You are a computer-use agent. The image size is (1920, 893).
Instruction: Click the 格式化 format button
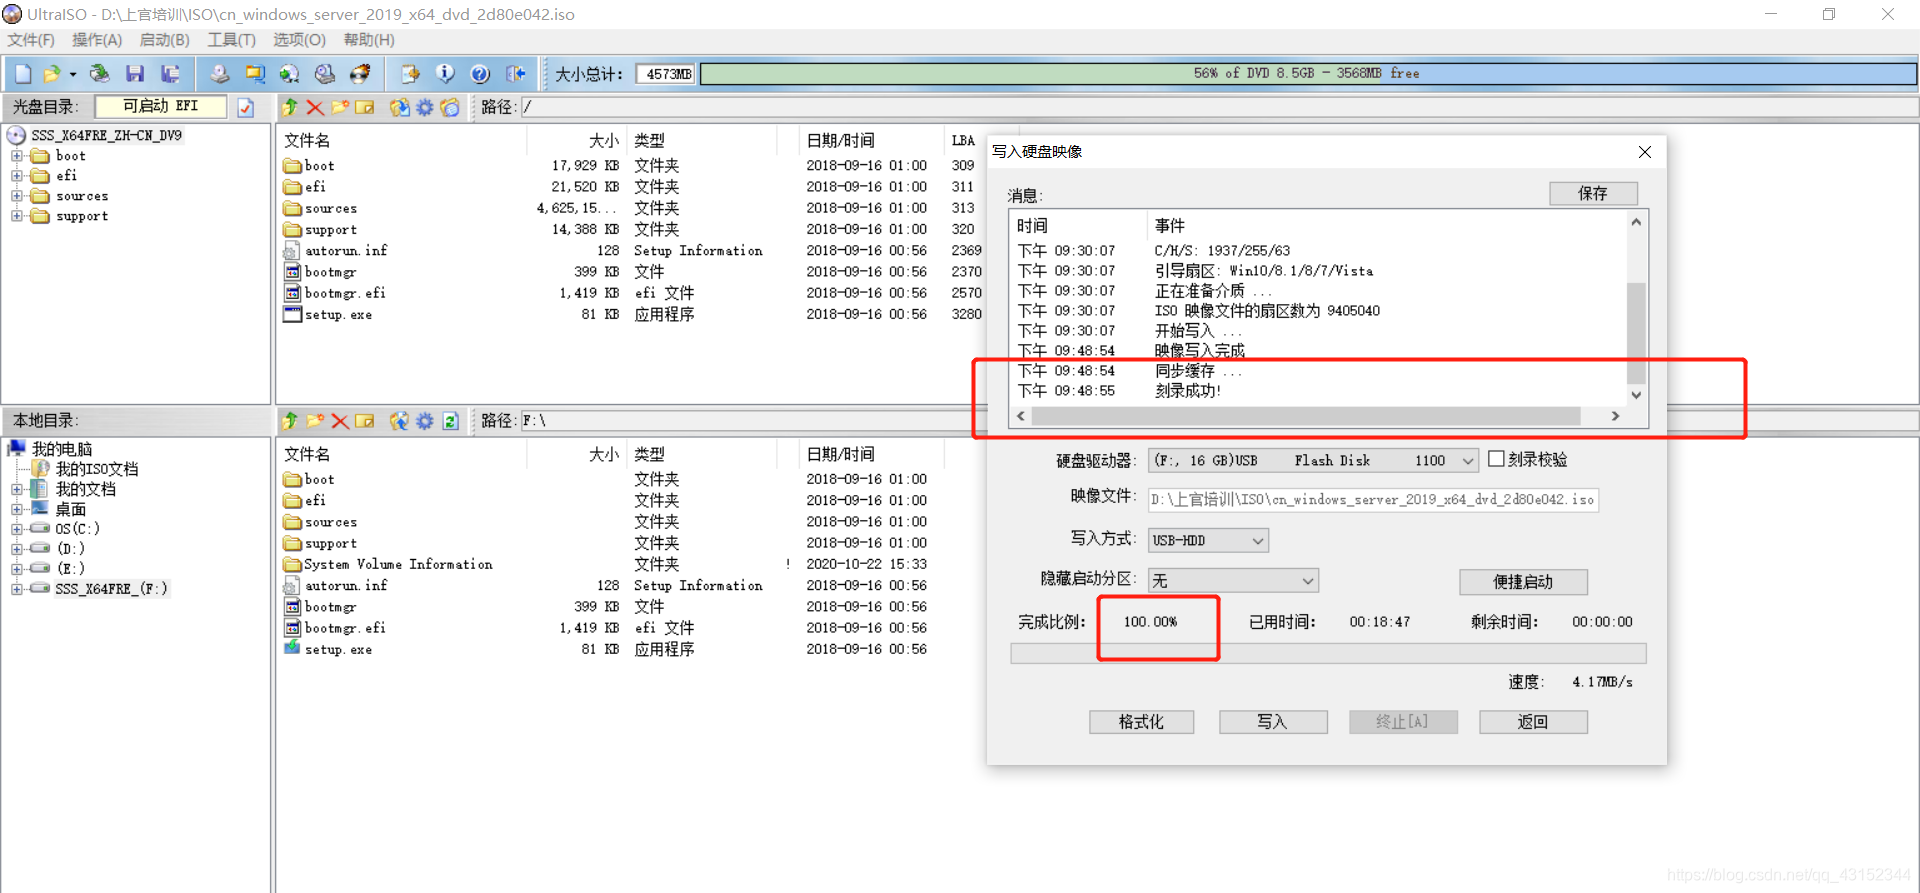1141,722
